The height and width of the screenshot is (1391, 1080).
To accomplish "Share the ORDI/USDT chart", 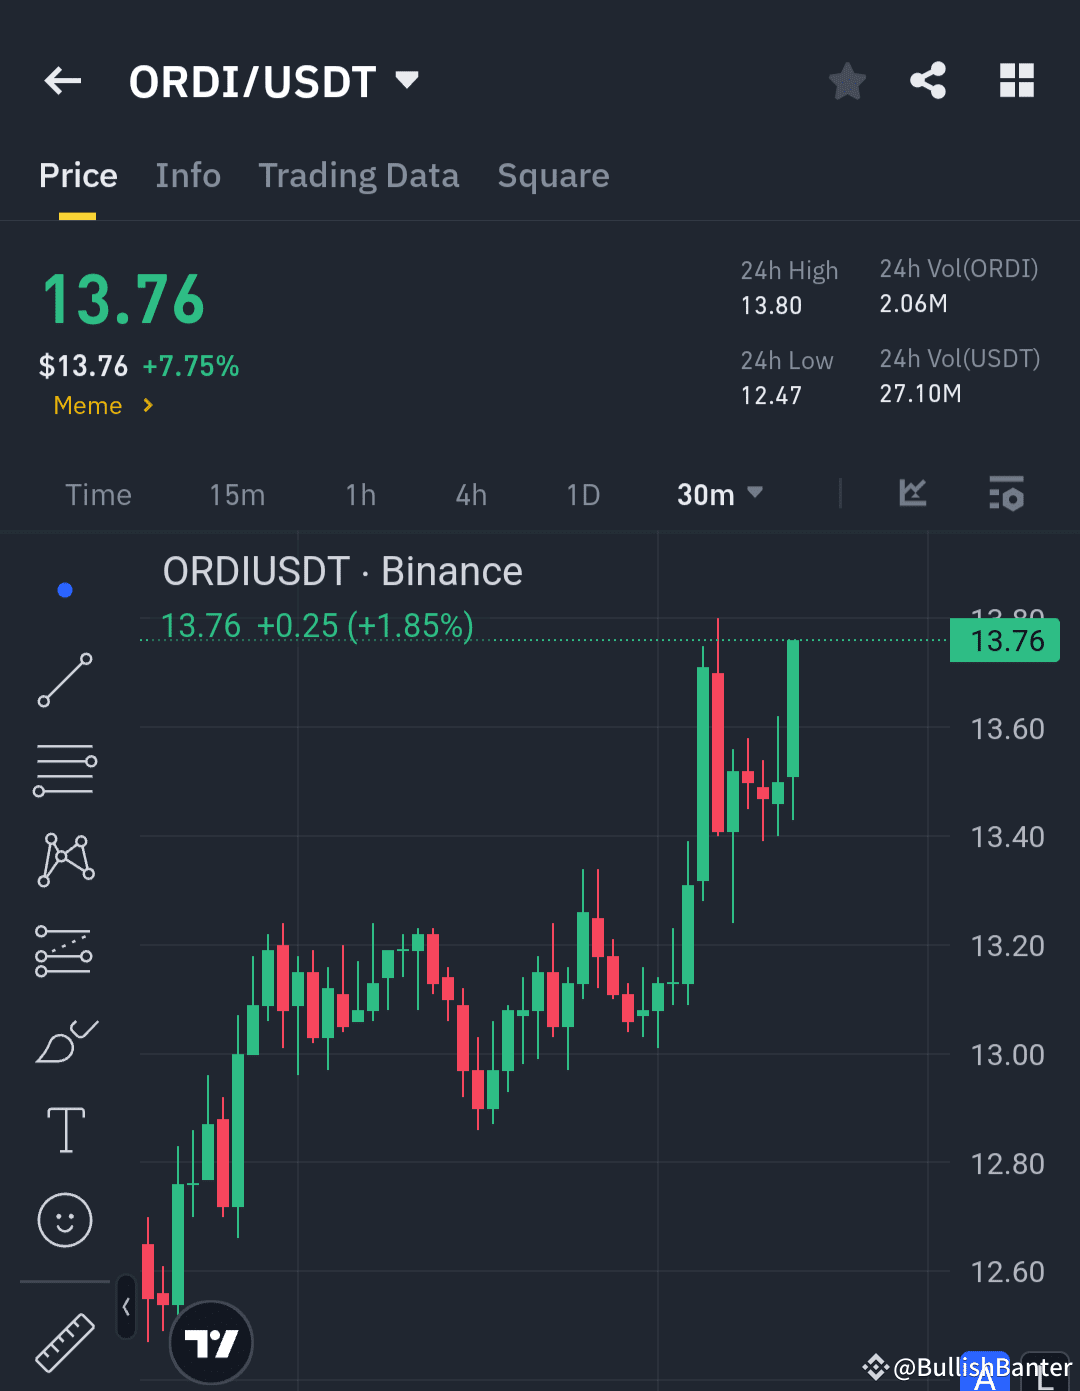I will point(928,81).
